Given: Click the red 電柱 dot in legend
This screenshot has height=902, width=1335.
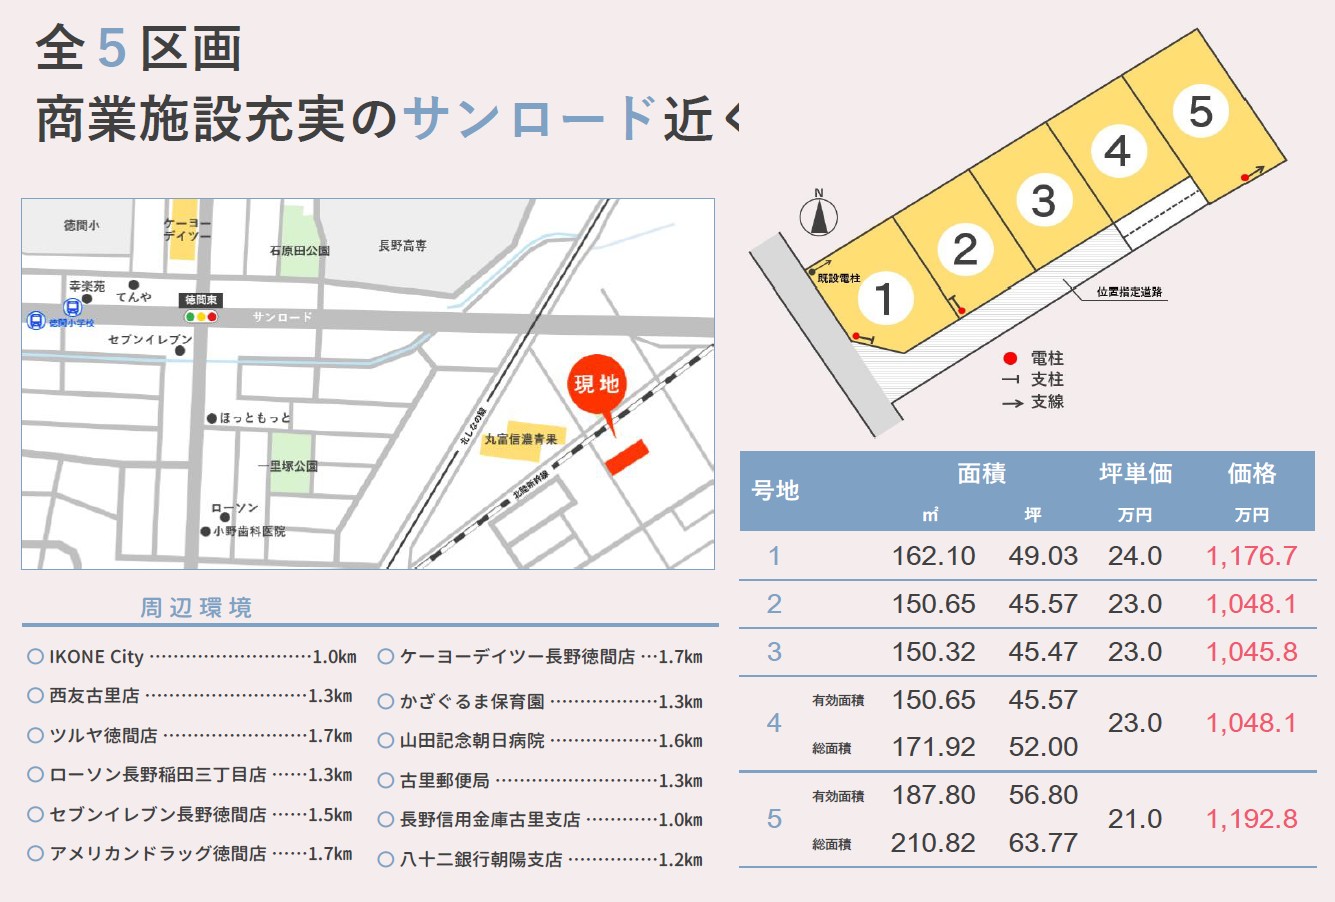Looking at the screenshot, I should (x=1010, y=358).
